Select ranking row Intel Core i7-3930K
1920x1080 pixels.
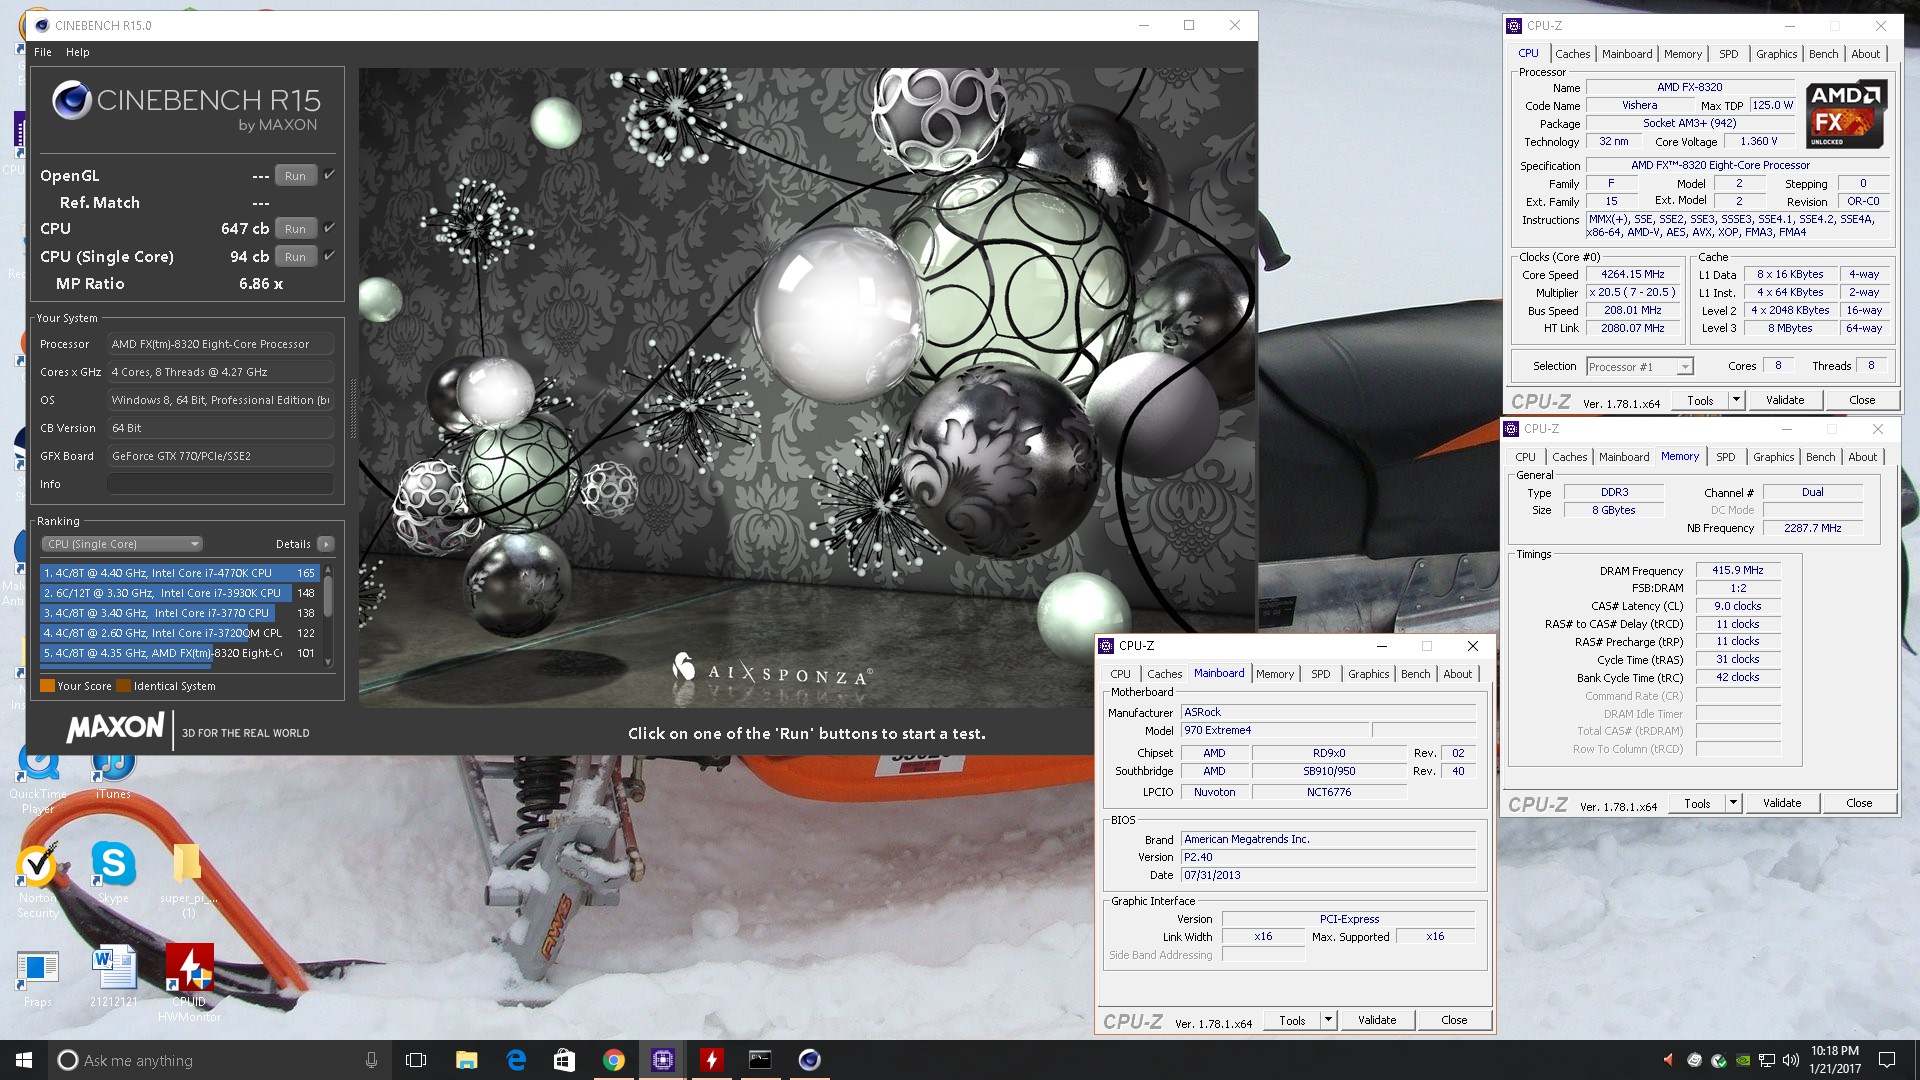click(x=178, y=593)
